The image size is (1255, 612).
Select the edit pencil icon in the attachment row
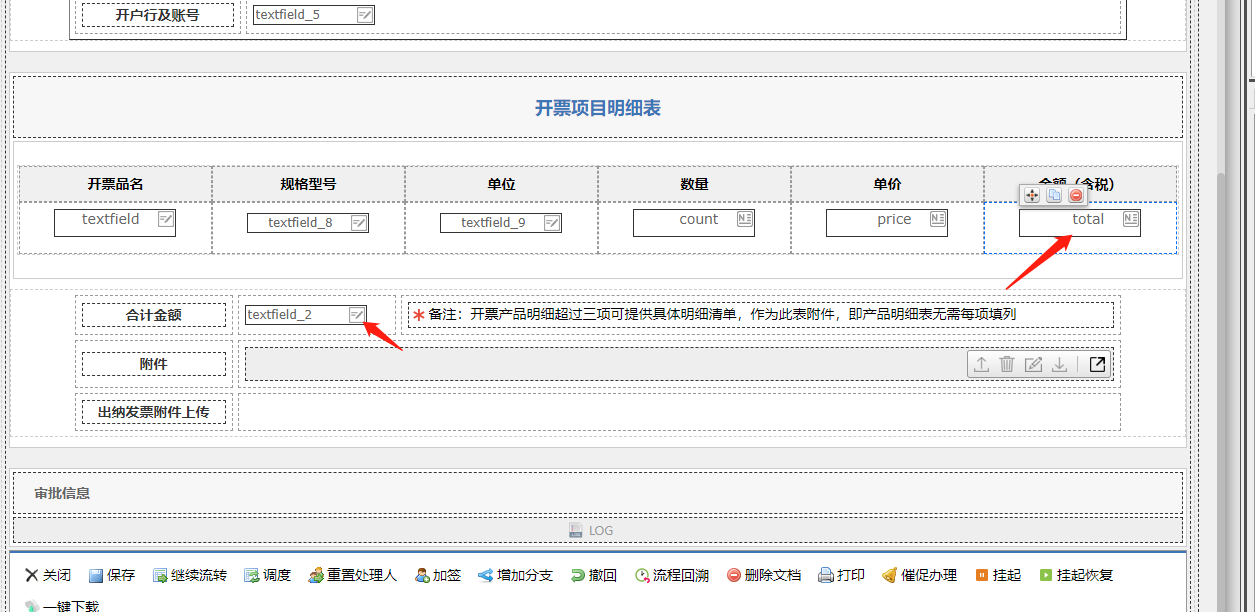coord(1033,364)
